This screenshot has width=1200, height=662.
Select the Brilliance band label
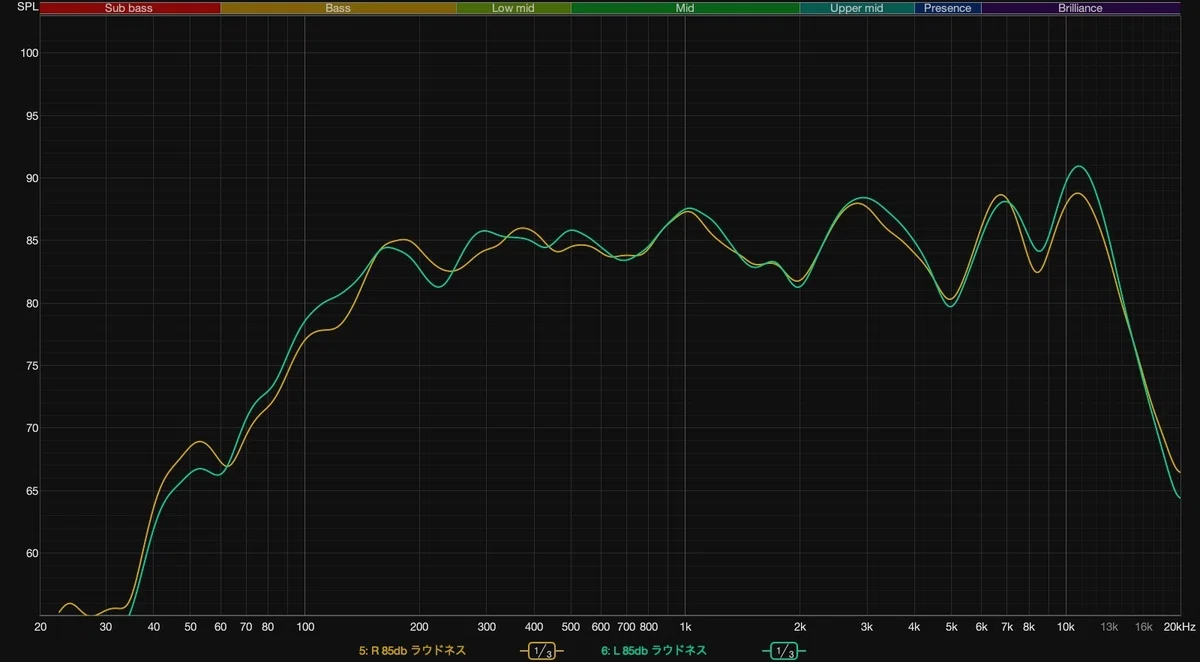pyautogui.click(x=1080, y=8)
